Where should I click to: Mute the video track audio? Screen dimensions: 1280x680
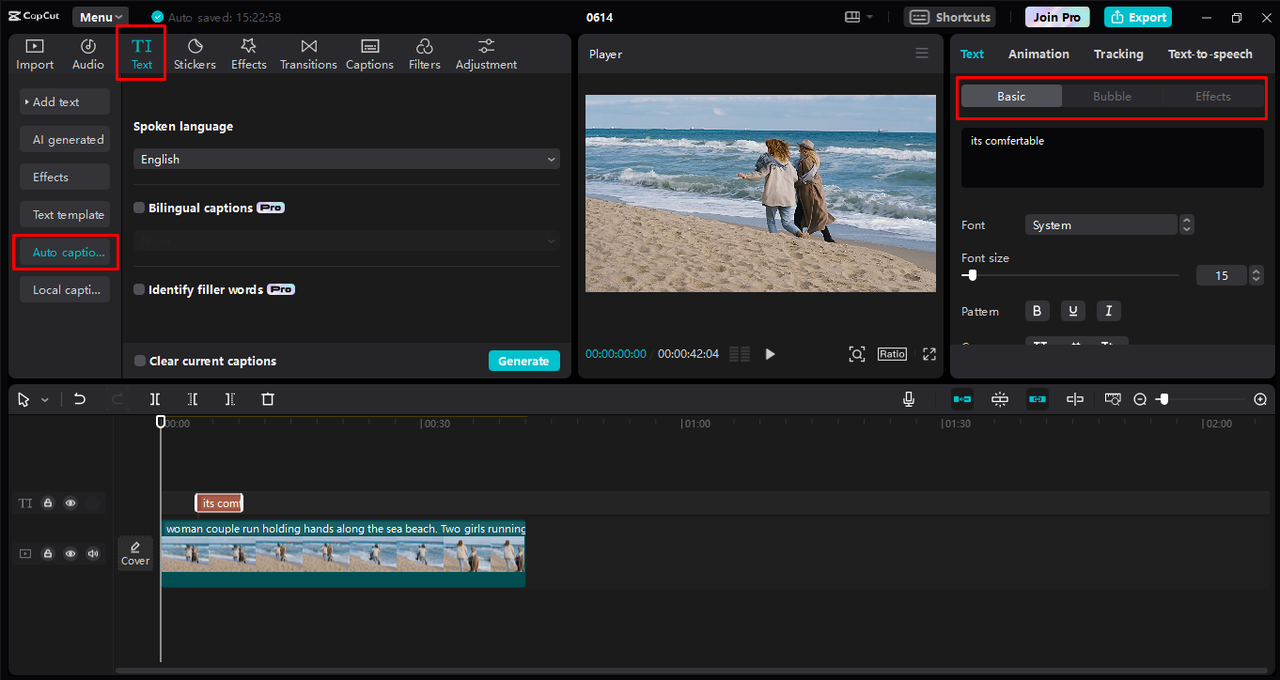click(x=93, y=553)
